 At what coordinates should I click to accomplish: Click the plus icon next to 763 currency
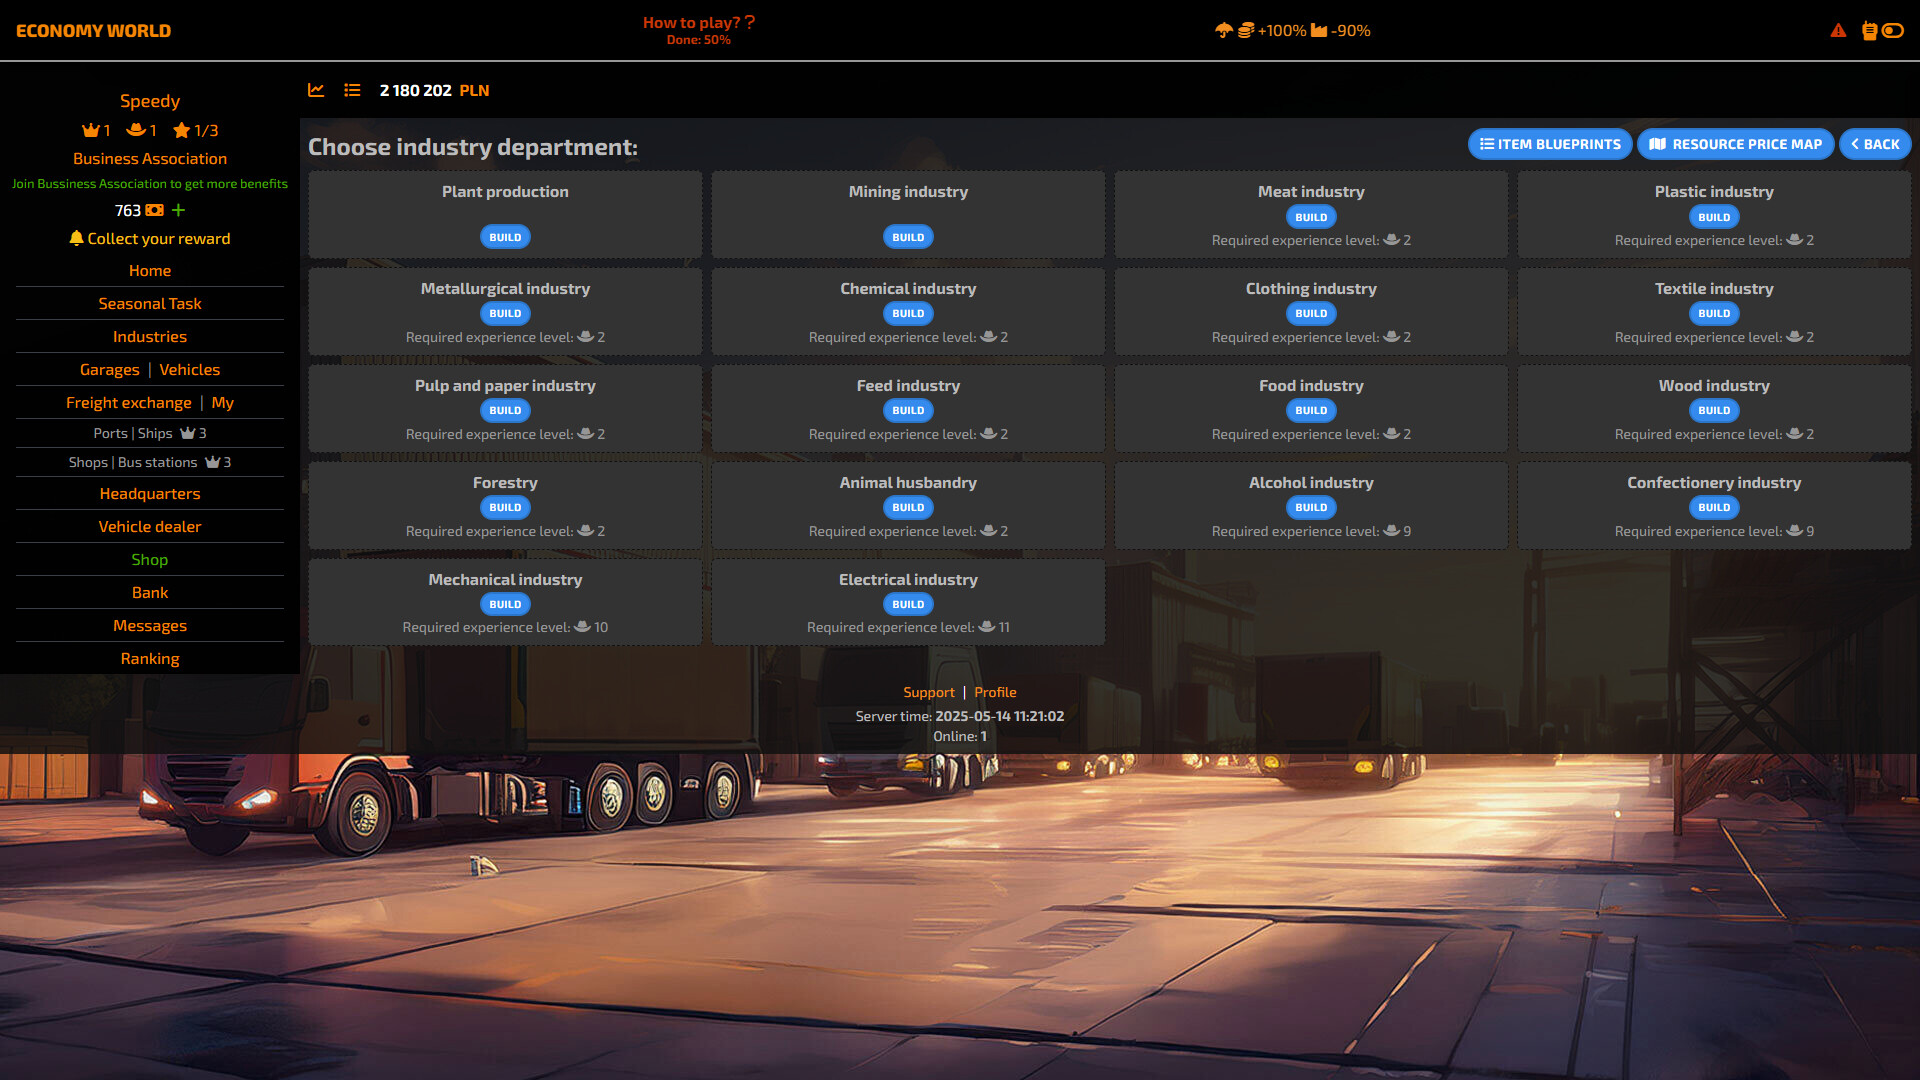coord(178,211)
